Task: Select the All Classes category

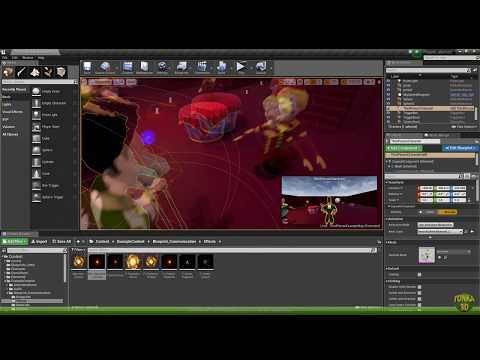Action: (10, 134)
